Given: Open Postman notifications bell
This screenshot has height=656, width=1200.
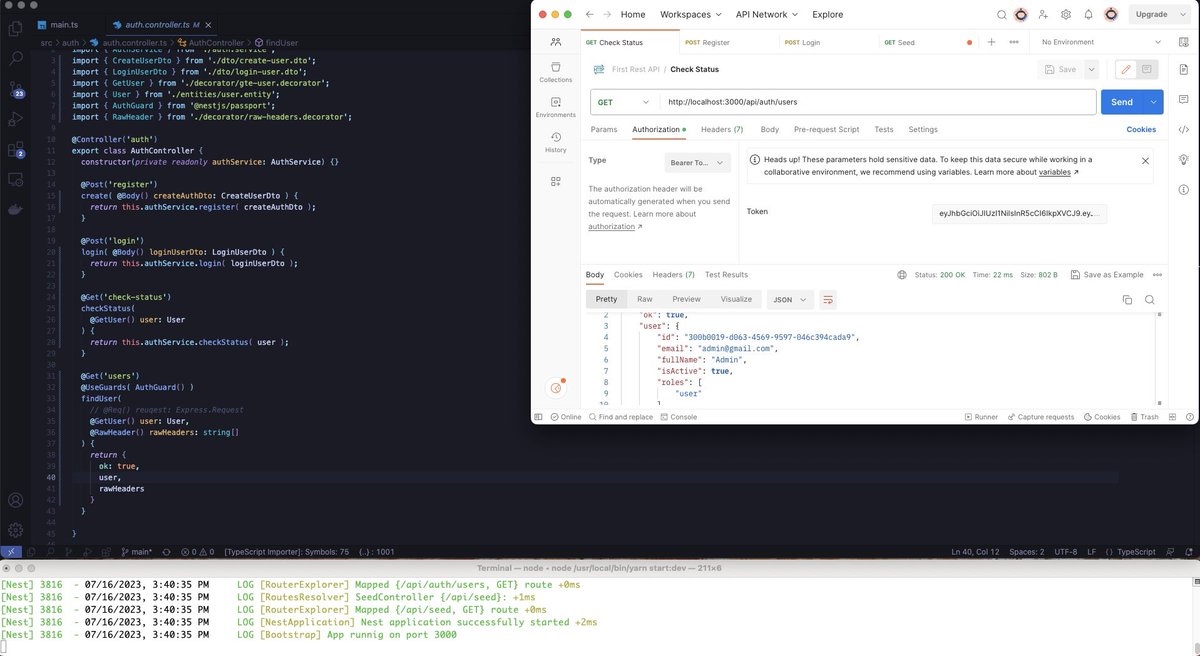Looking at the screenshot, I should click(1088, 15).
